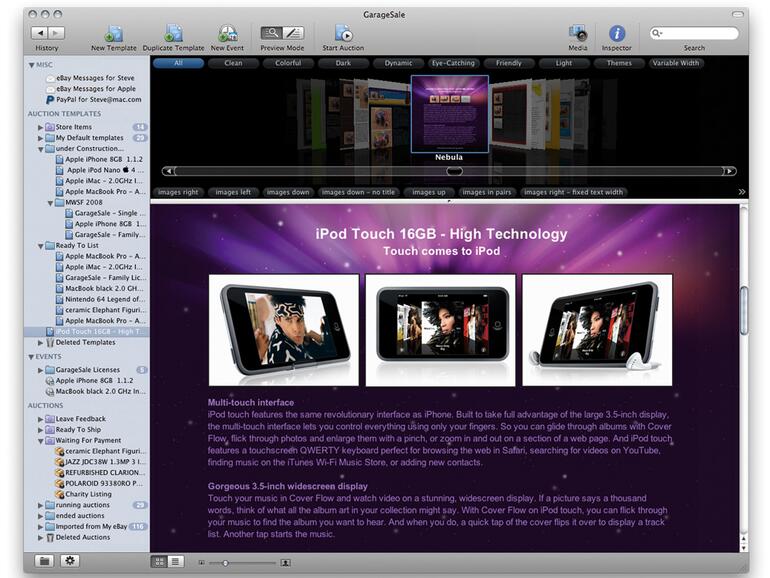The image size is (770, 578).
Task: Choose the images in pairs layout
Action: [487, 192]
